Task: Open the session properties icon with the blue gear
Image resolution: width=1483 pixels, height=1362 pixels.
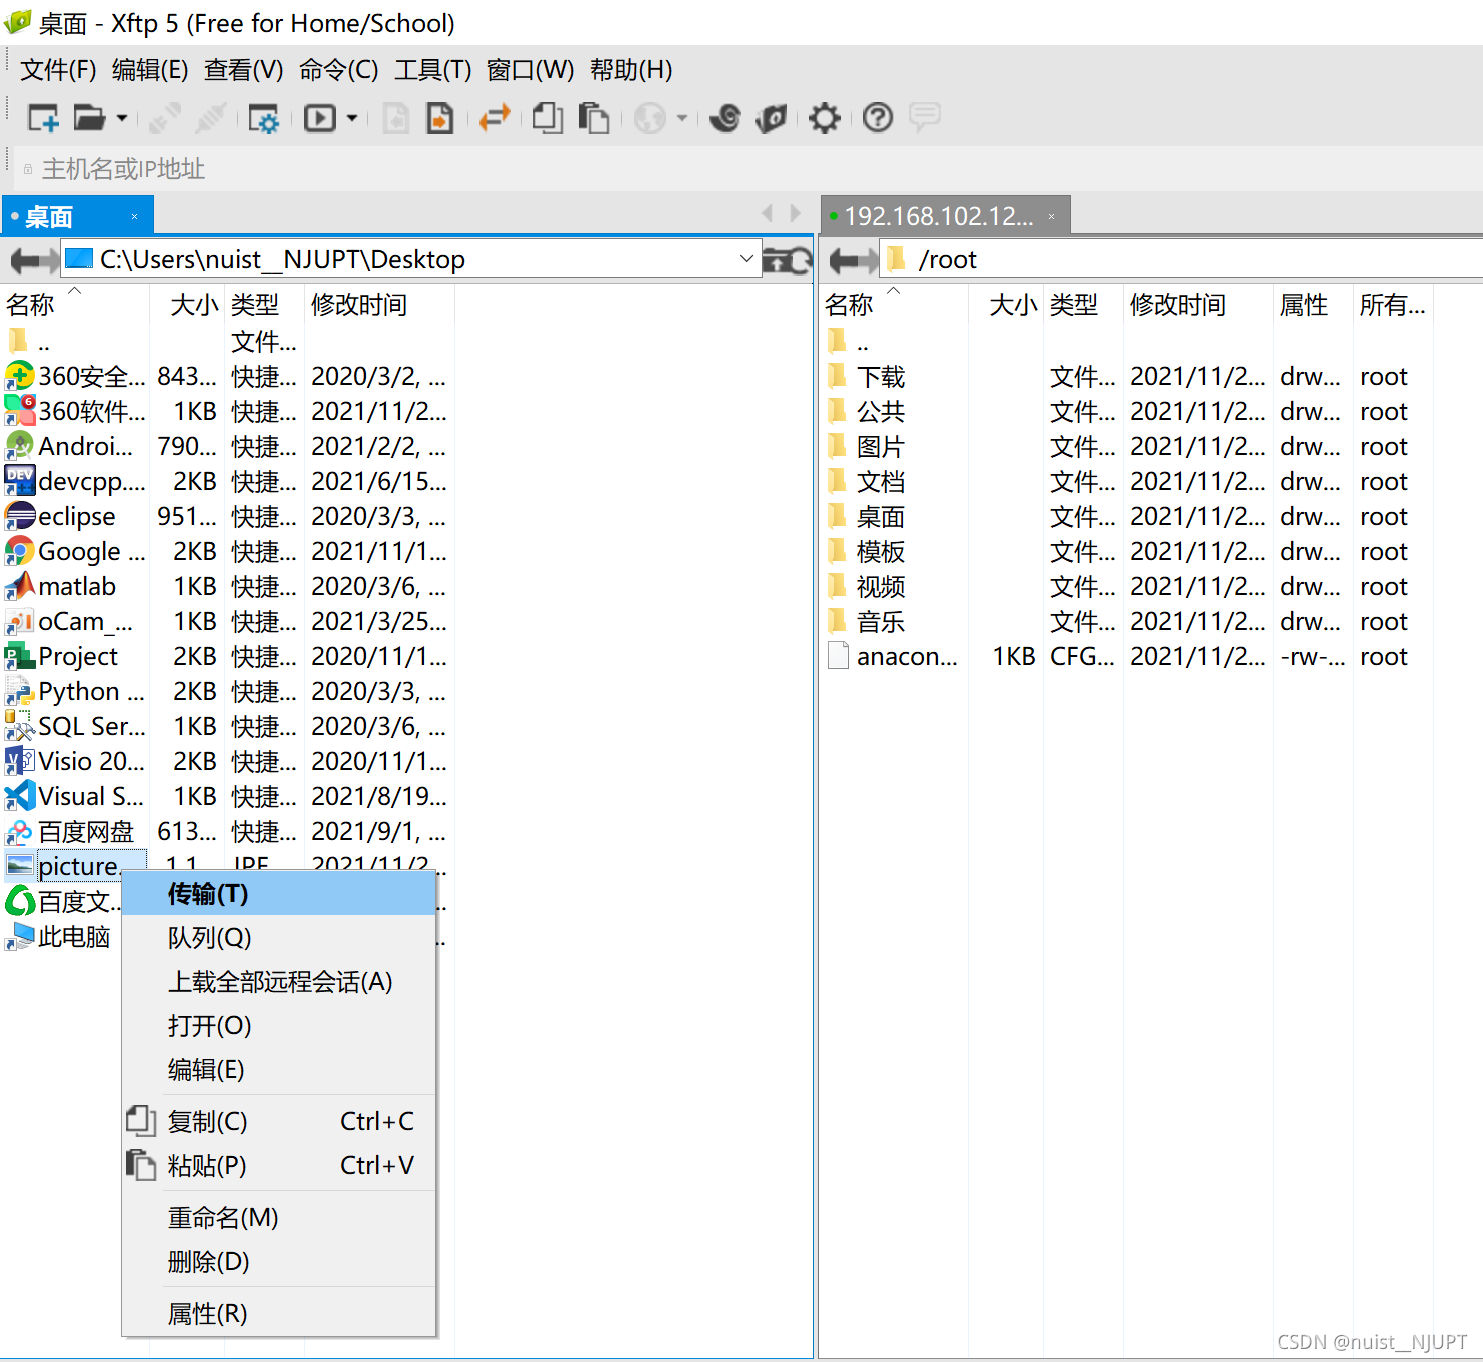Action: pos(263,118)
